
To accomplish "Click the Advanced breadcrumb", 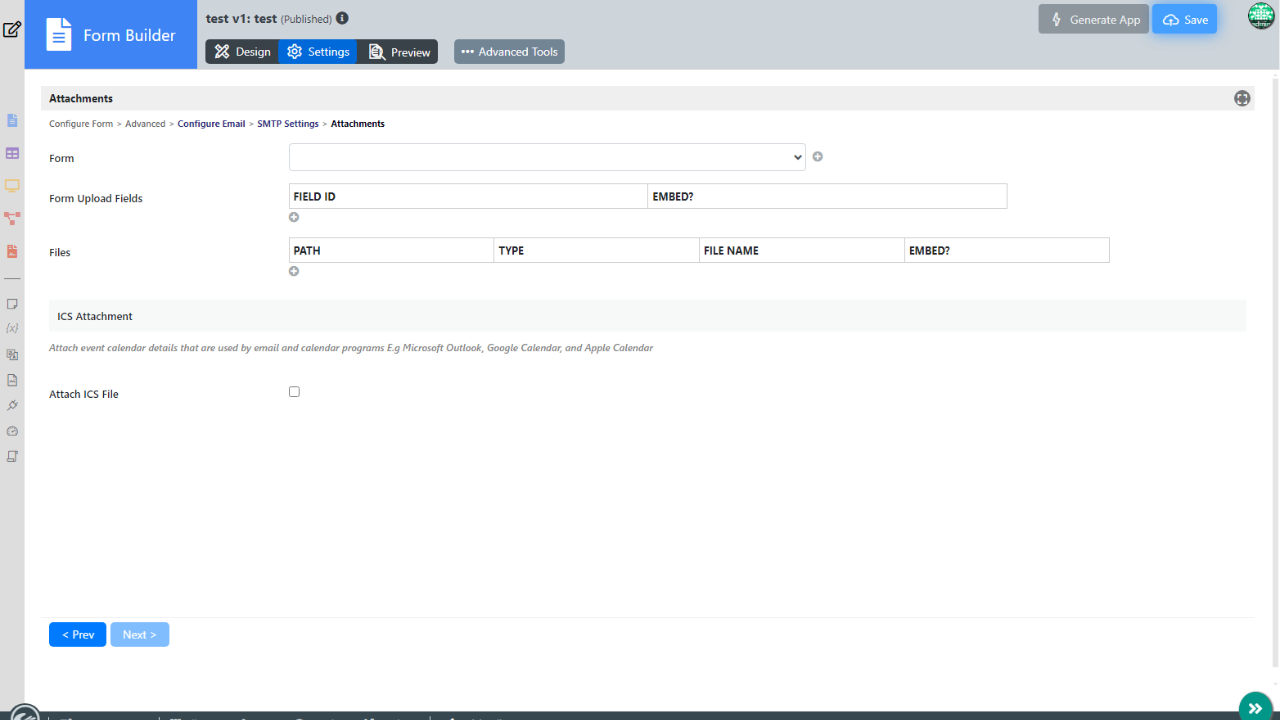I will coord(145,124).
